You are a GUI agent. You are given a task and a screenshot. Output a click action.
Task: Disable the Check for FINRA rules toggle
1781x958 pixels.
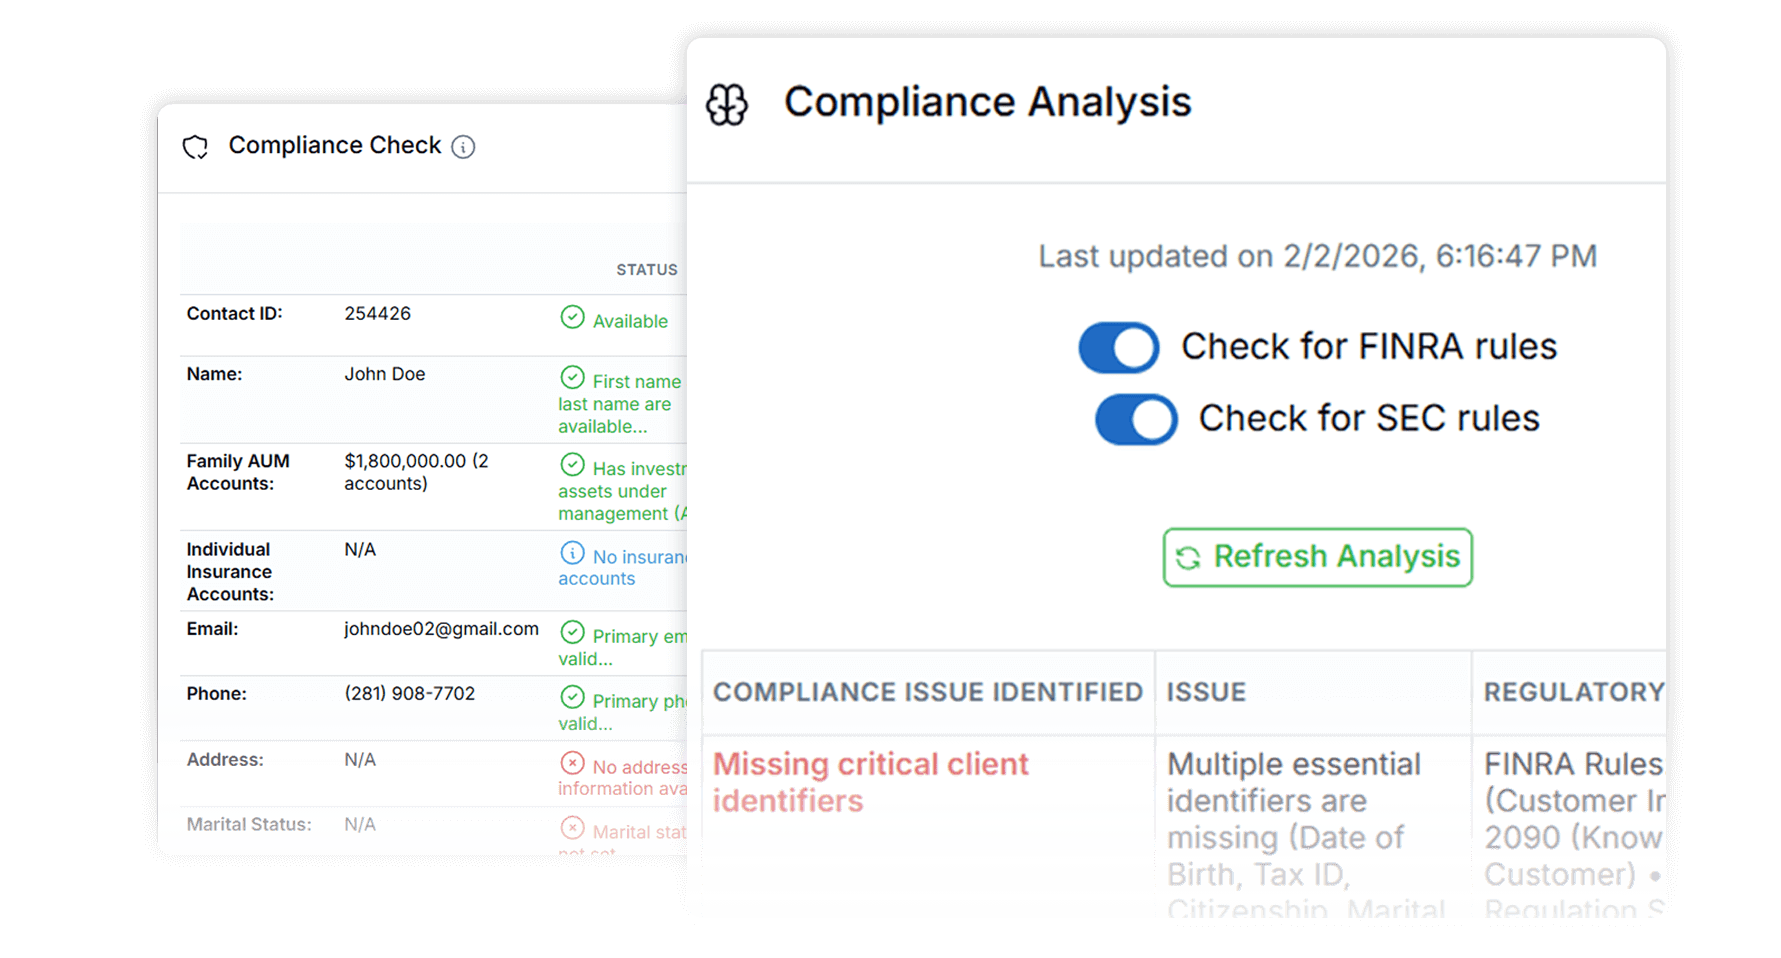[1119, 348]
